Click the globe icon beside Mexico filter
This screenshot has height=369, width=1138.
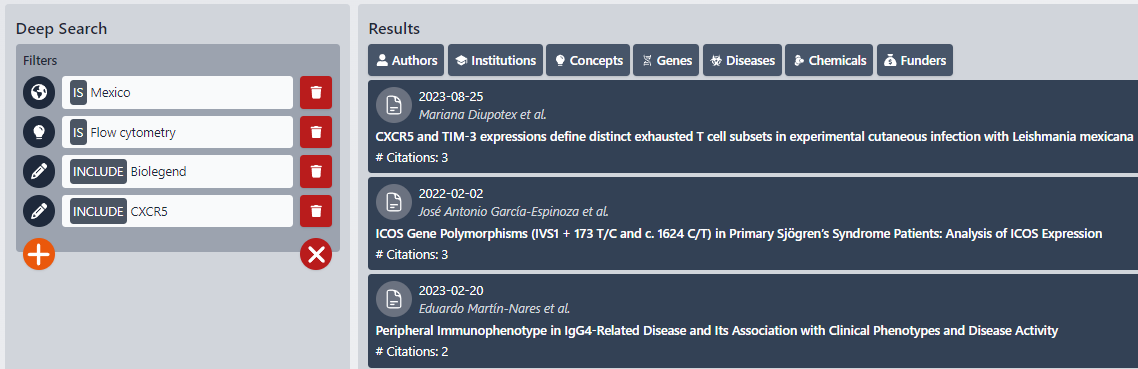(40, 92)
